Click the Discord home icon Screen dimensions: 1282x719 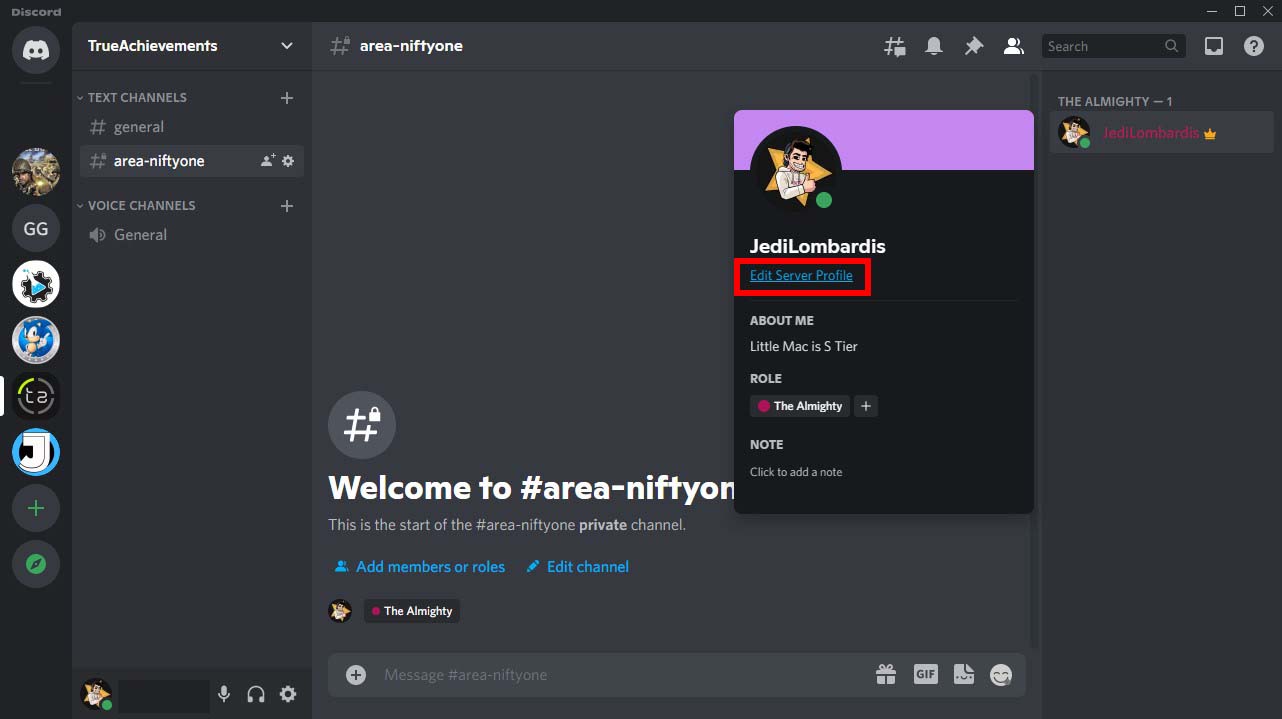pos(35,50)
